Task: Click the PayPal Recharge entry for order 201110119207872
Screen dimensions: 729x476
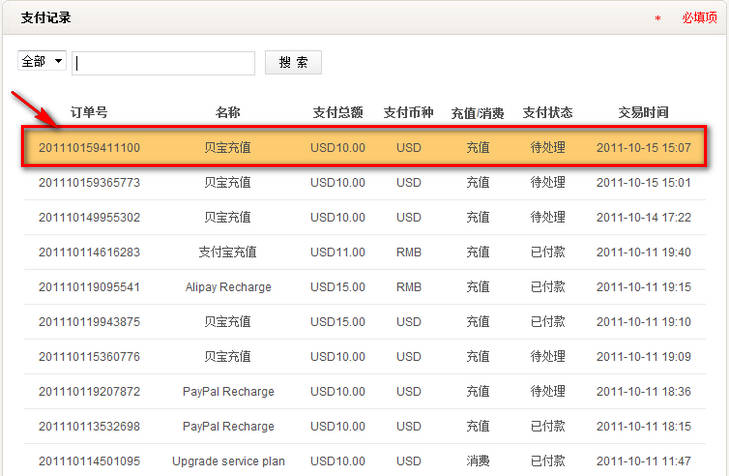Action: pyautogui.click(x=228, y=391)
